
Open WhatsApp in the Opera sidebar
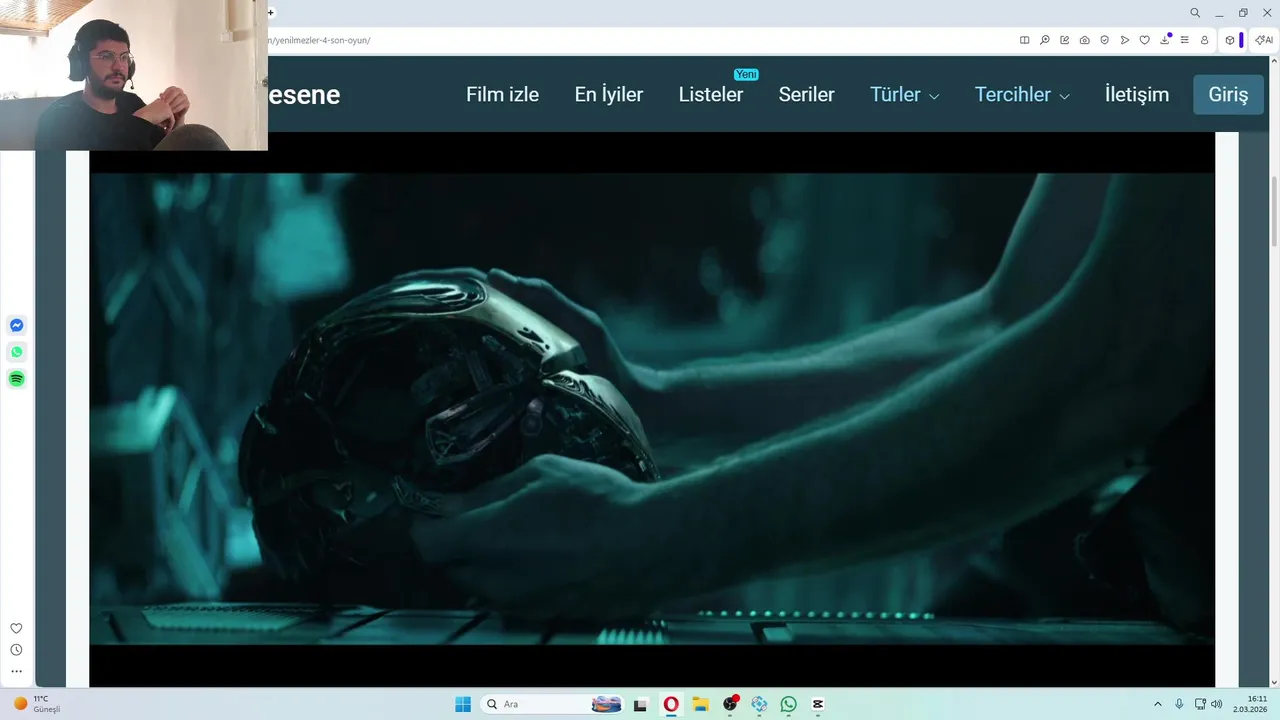16,352
